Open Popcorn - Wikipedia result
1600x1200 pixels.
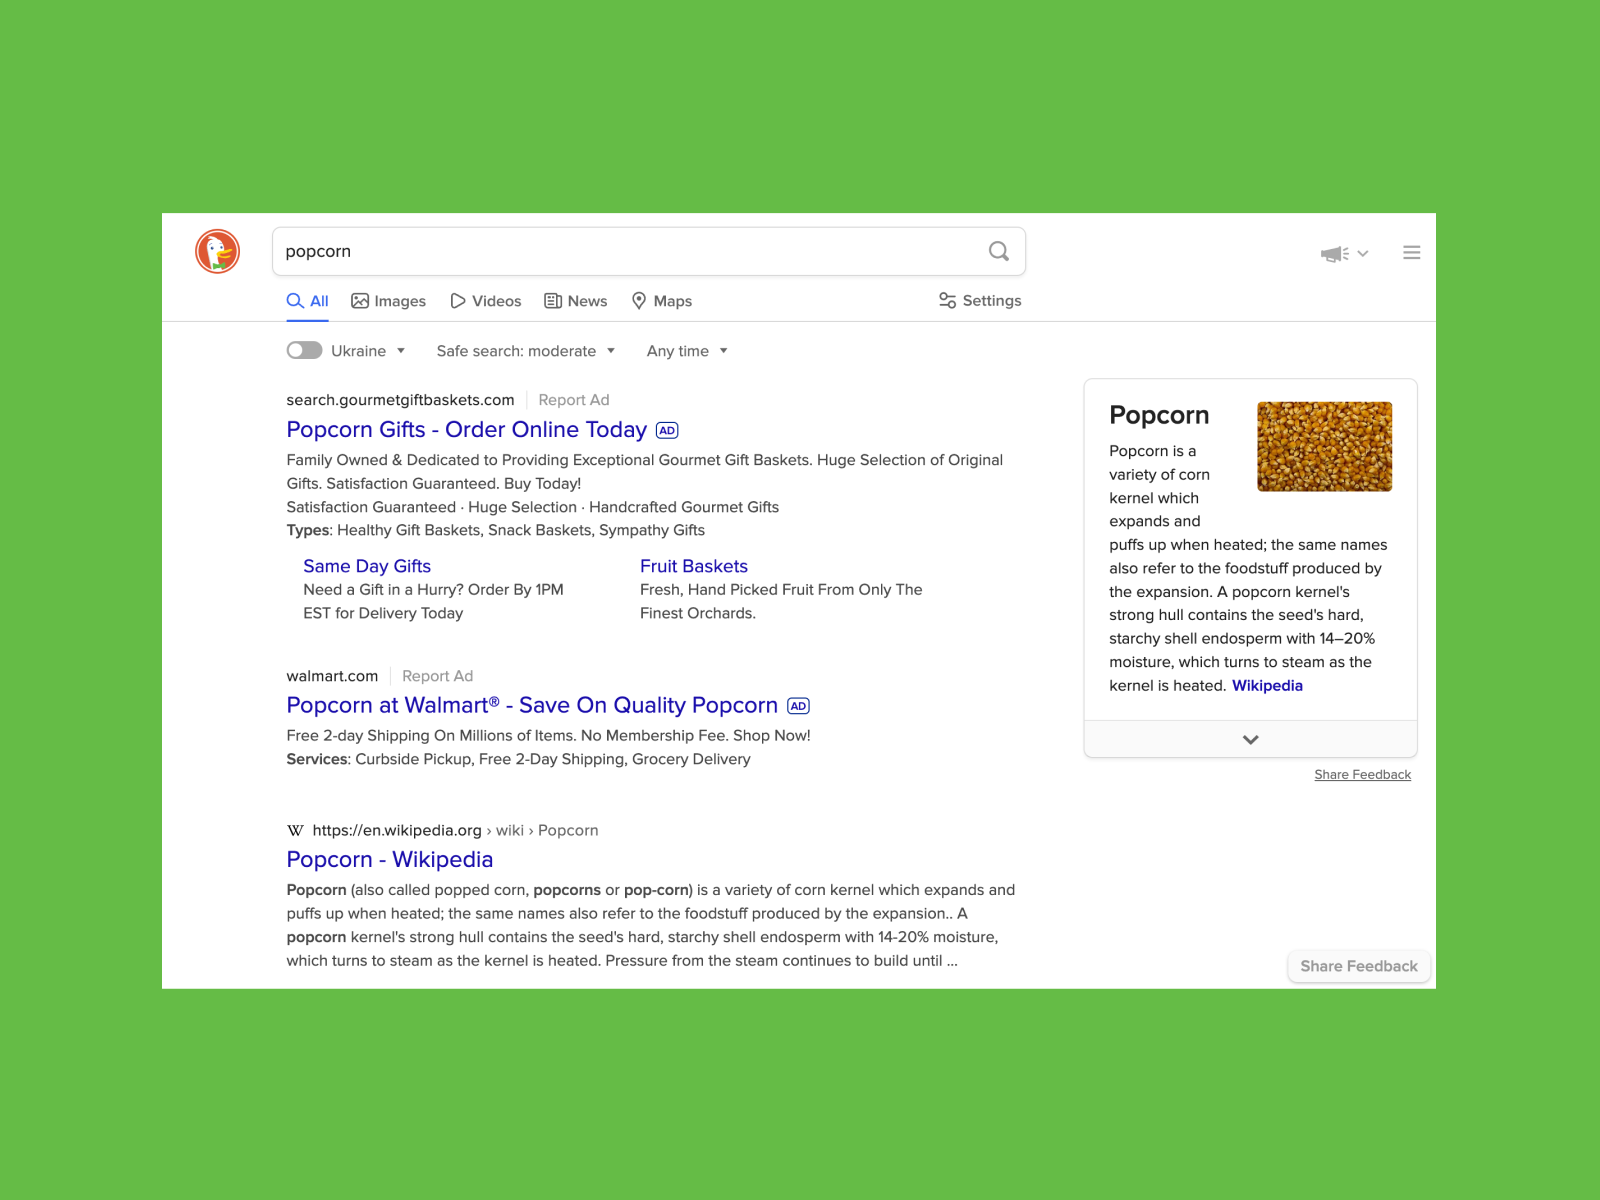tap(390, 859)
